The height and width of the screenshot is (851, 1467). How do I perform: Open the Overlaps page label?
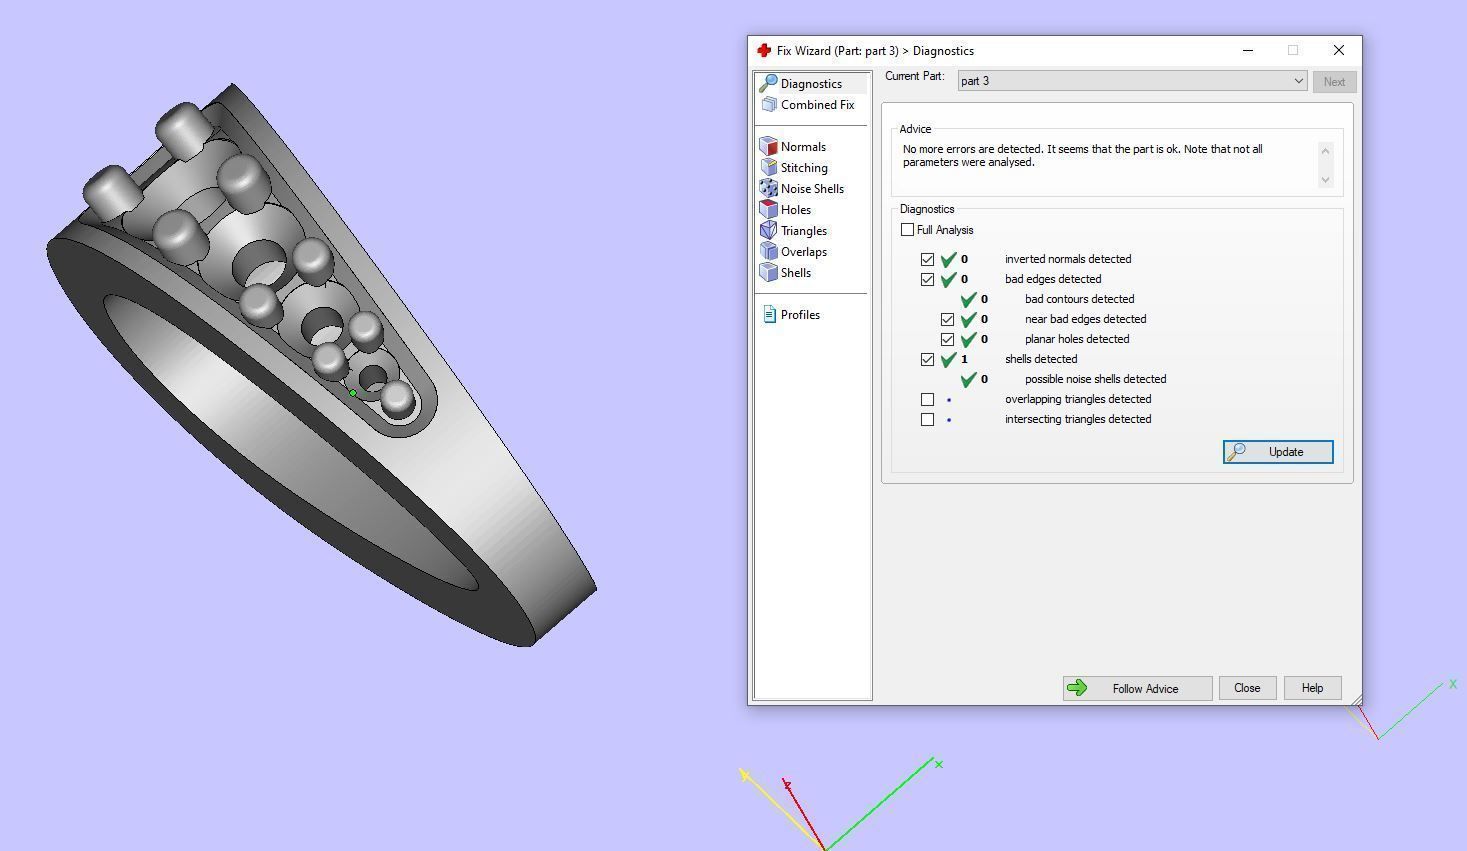804,252
